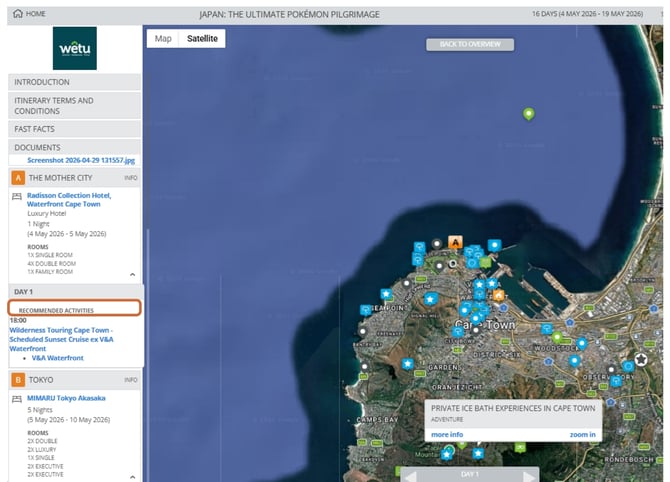Click the blue marker at the harbour breakwater tip

pos(494,245)
